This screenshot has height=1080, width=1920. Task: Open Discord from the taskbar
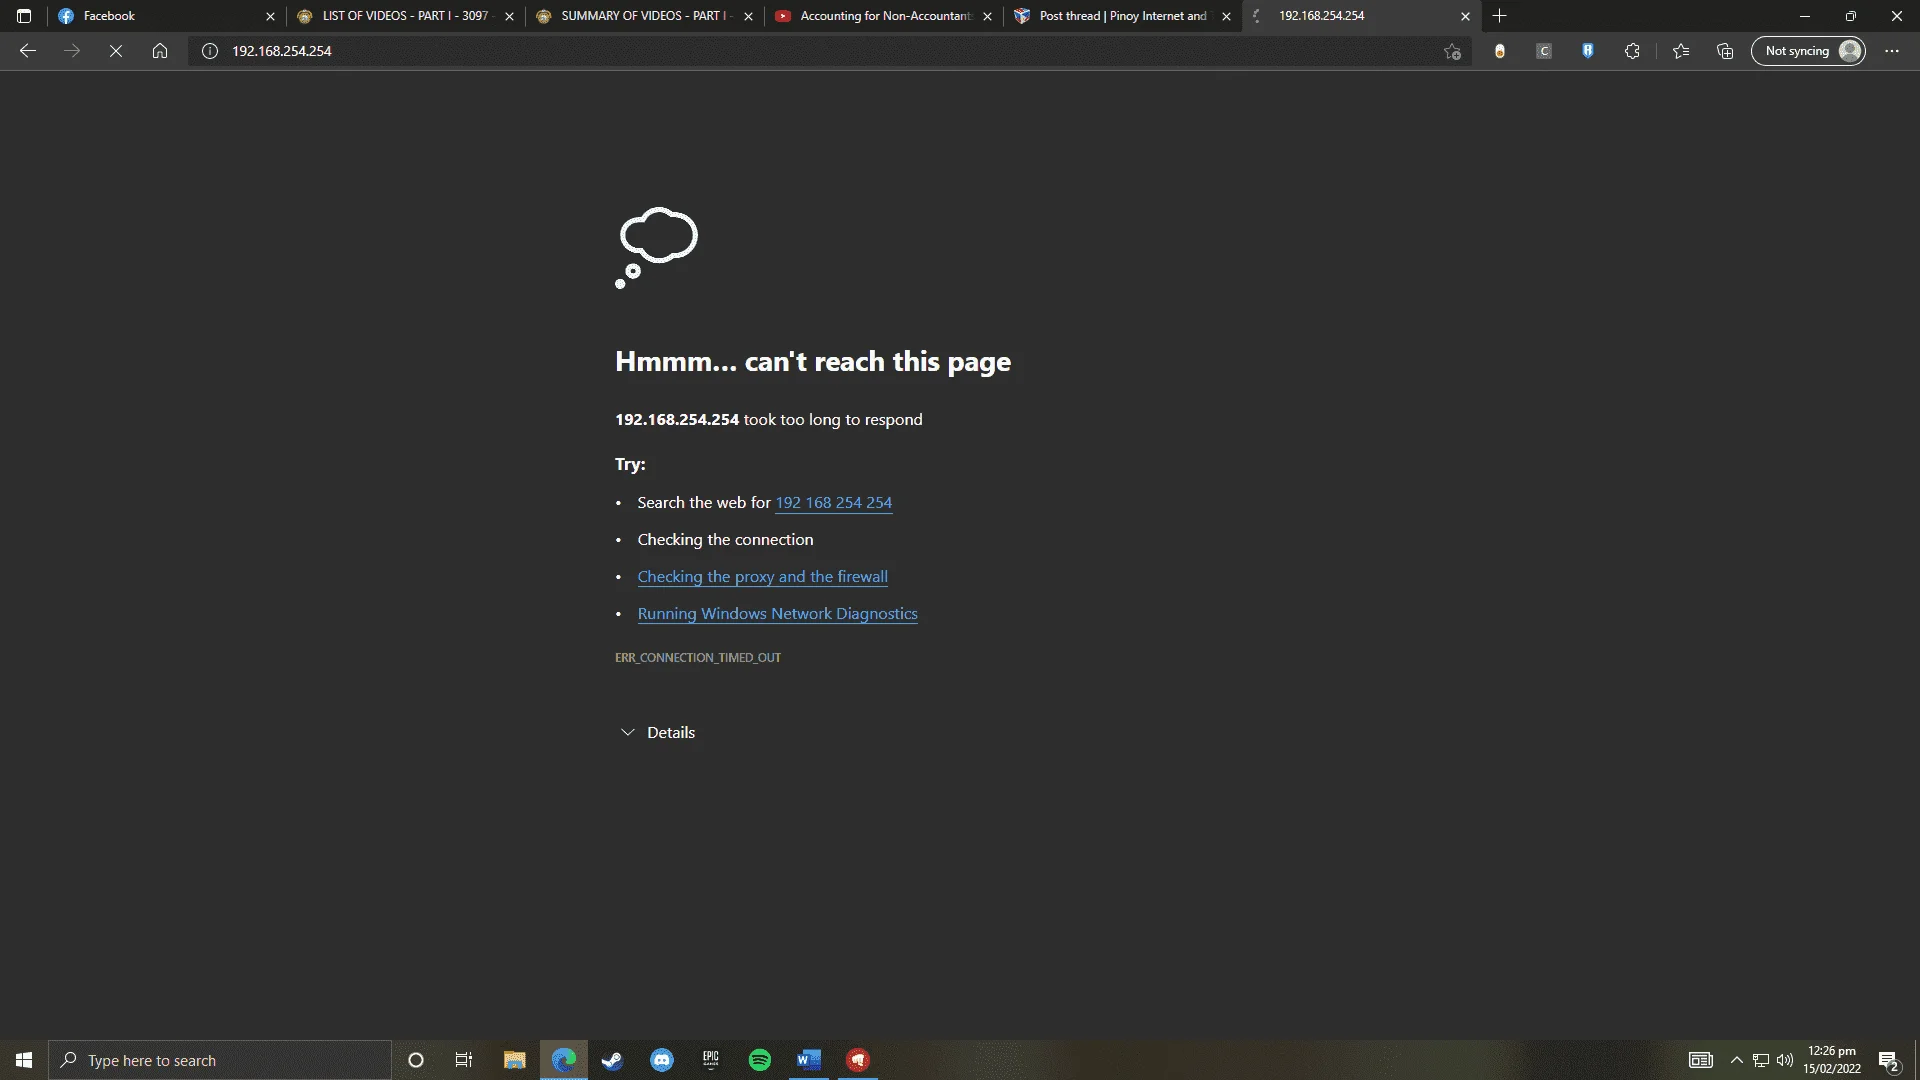coord(662,1060)
